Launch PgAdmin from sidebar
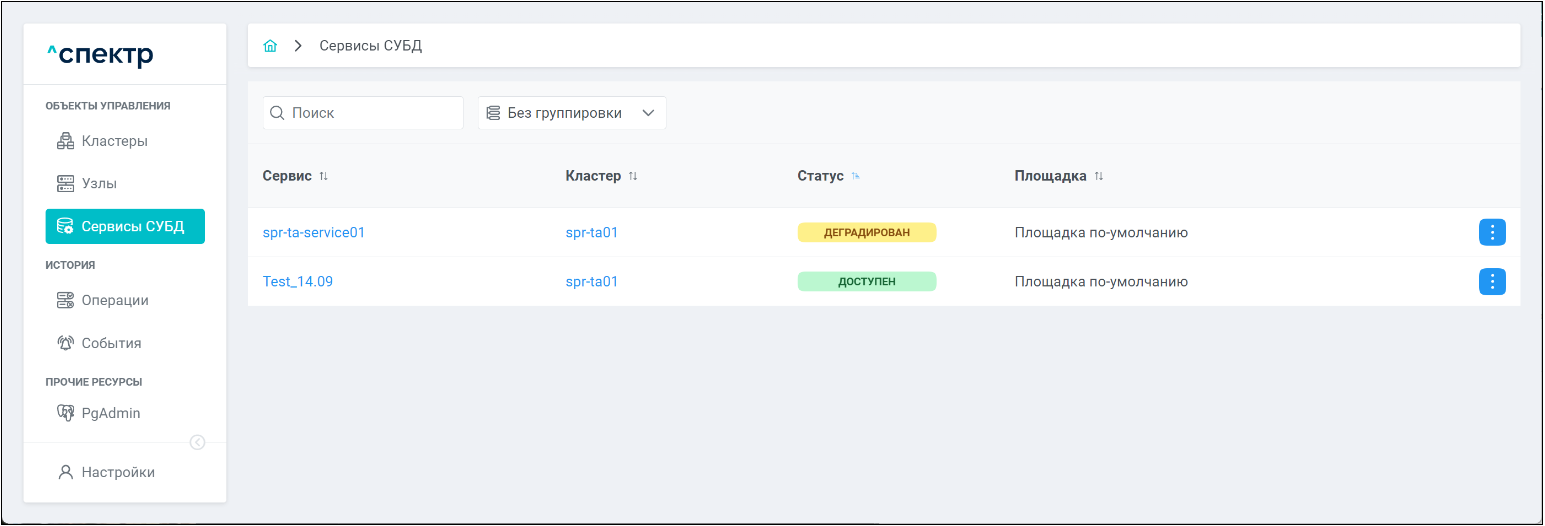This screenshot has width=1545, height=526. coord(110,413)
